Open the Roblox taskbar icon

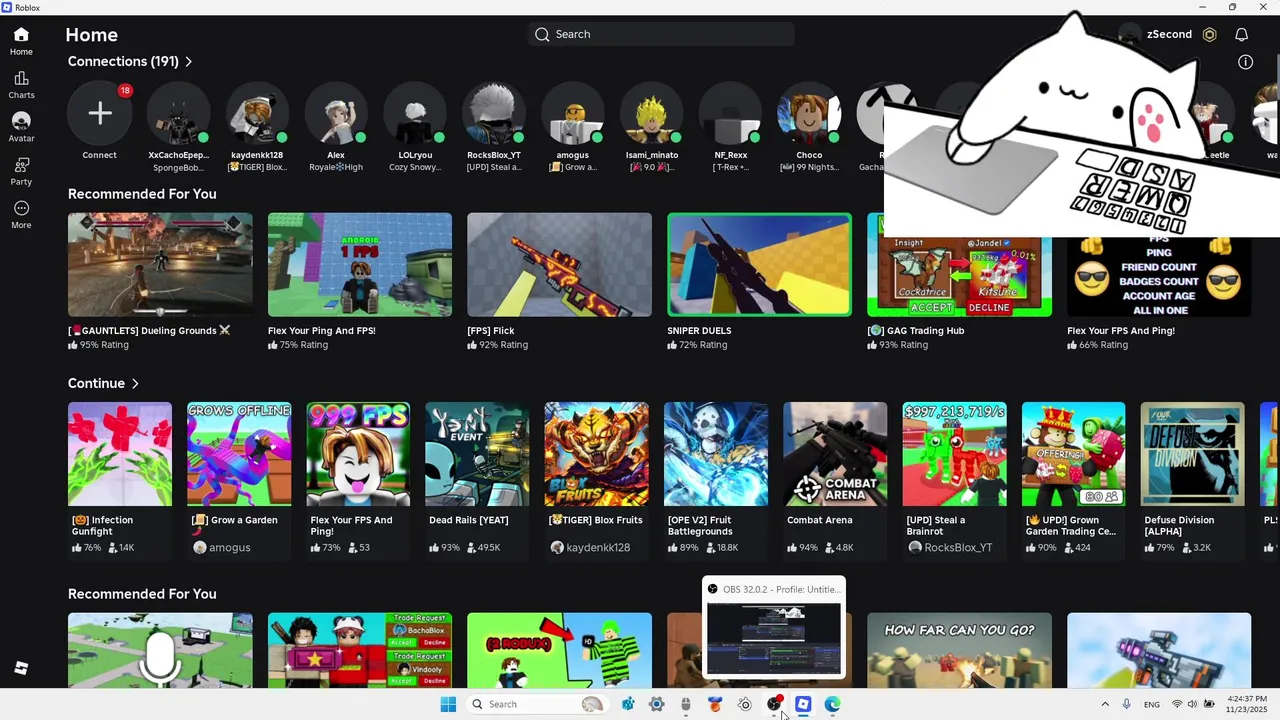(x=803, y=704)
